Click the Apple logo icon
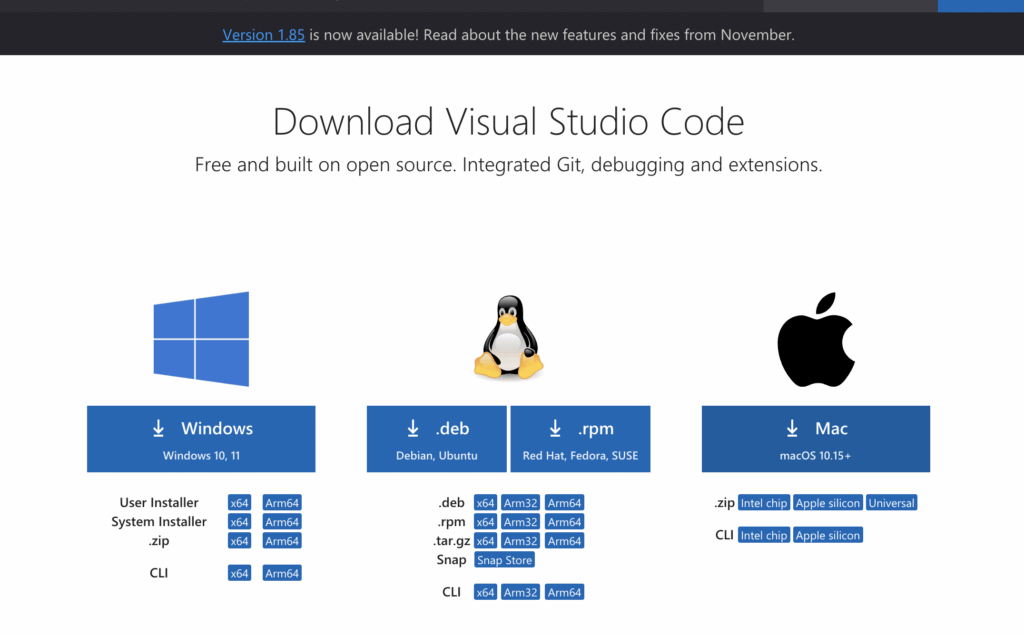This screenshot has height=635, width=1024. (816, 340)
